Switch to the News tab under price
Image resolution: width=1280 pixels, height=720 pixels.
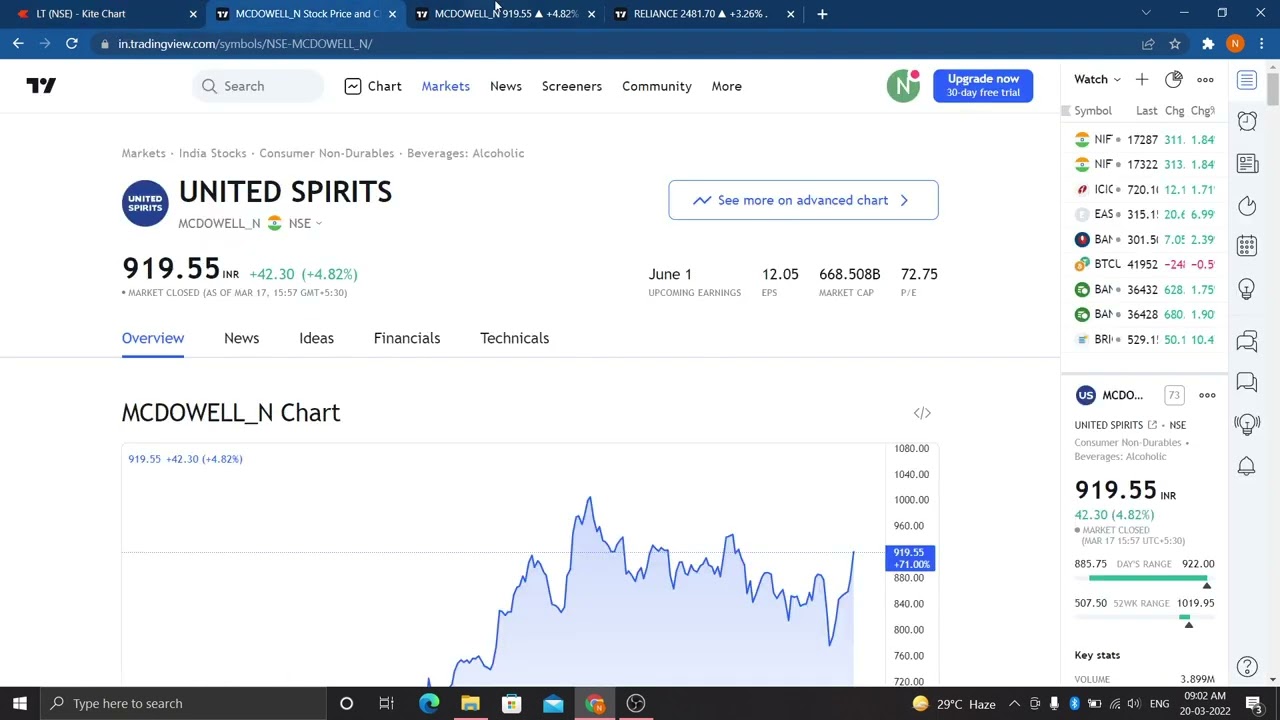241,338
